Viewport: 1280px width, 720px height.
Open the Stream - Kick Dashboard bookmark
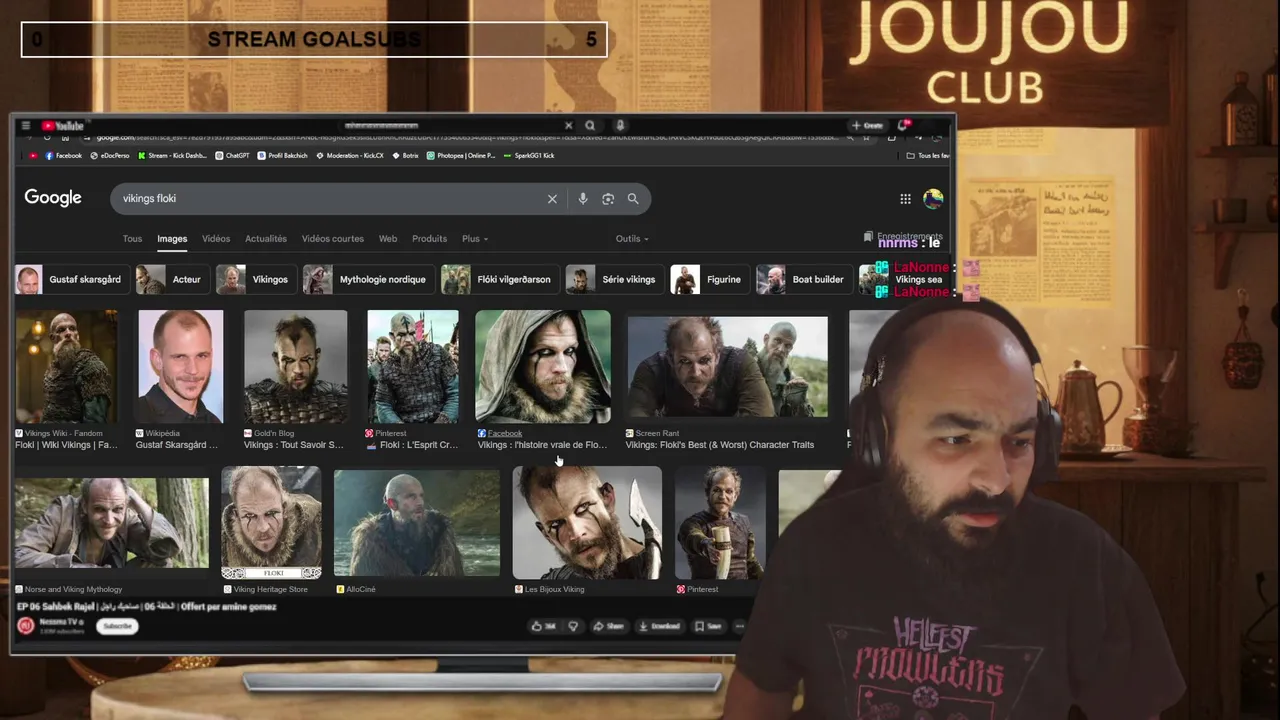172,156
